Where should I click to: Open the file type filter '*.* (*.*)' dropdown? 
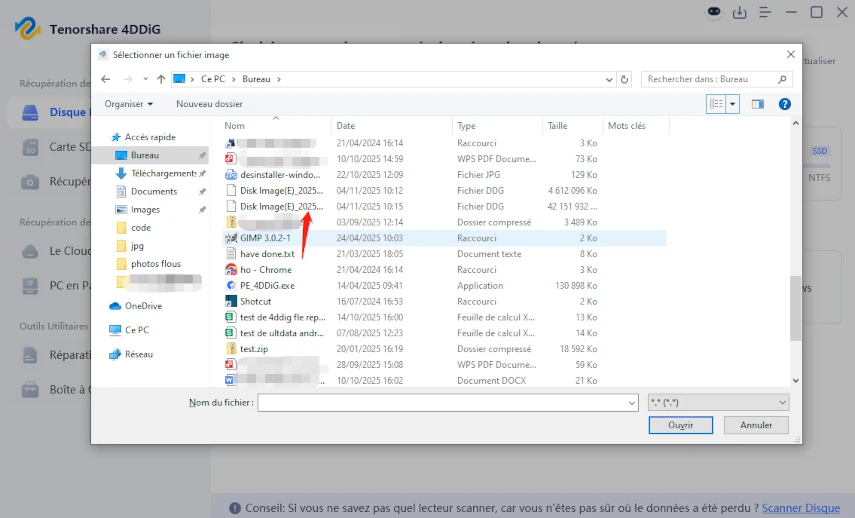[718, 402]
